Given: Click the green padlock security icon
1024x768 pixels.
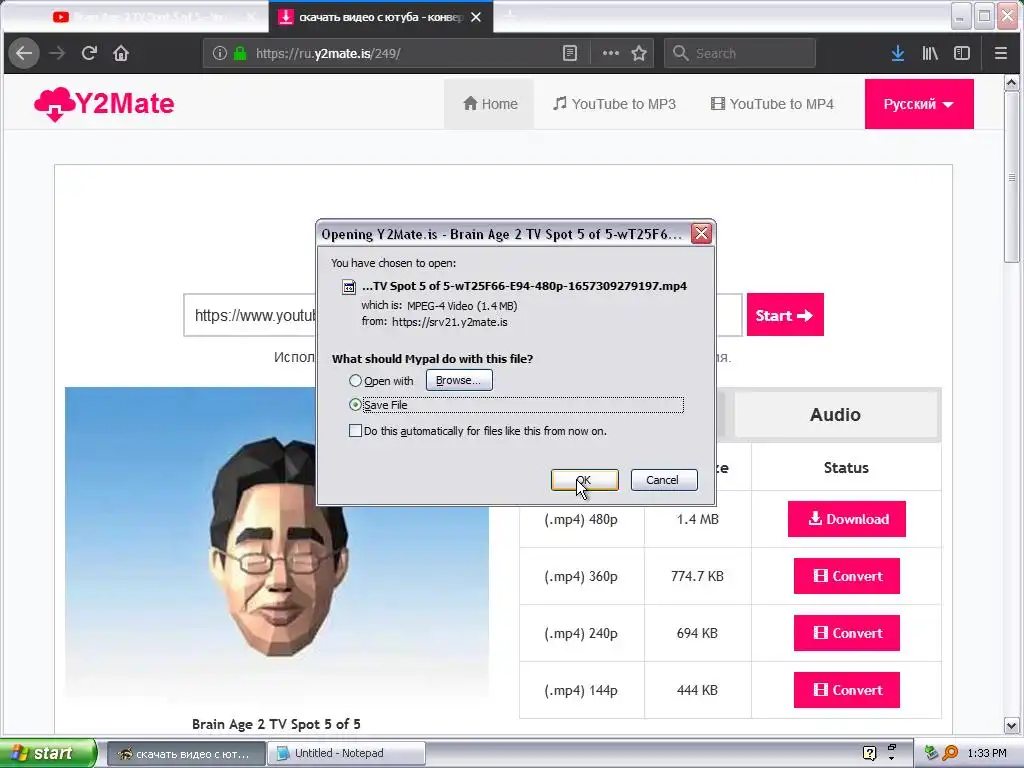Looking at the screenshot, I should (240, 54).
